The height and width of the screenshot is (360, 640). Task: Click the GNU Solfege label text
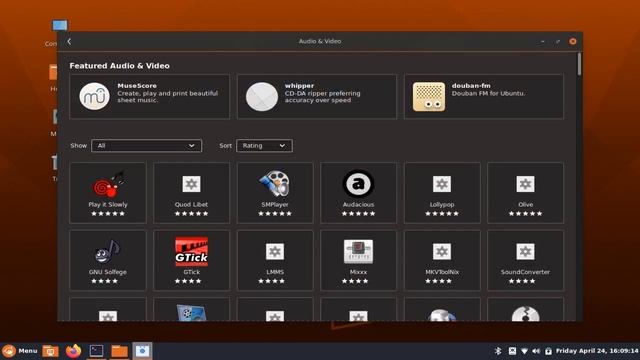[108, 272]
